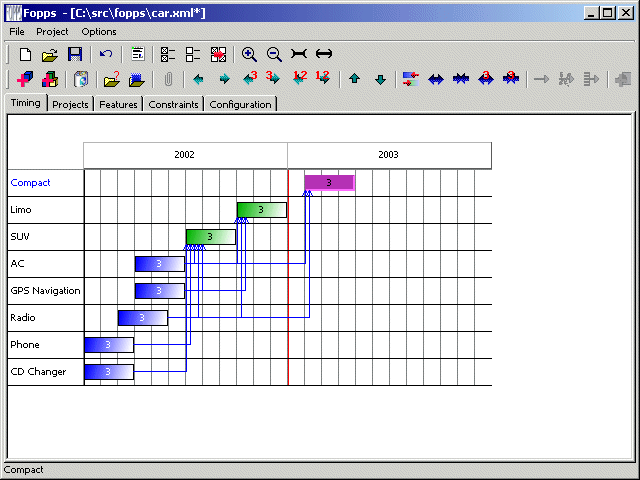Screen dimensions: 640x480
Task: Select the Timing tab
Action: pyautogui.click(x=26, y=103)
